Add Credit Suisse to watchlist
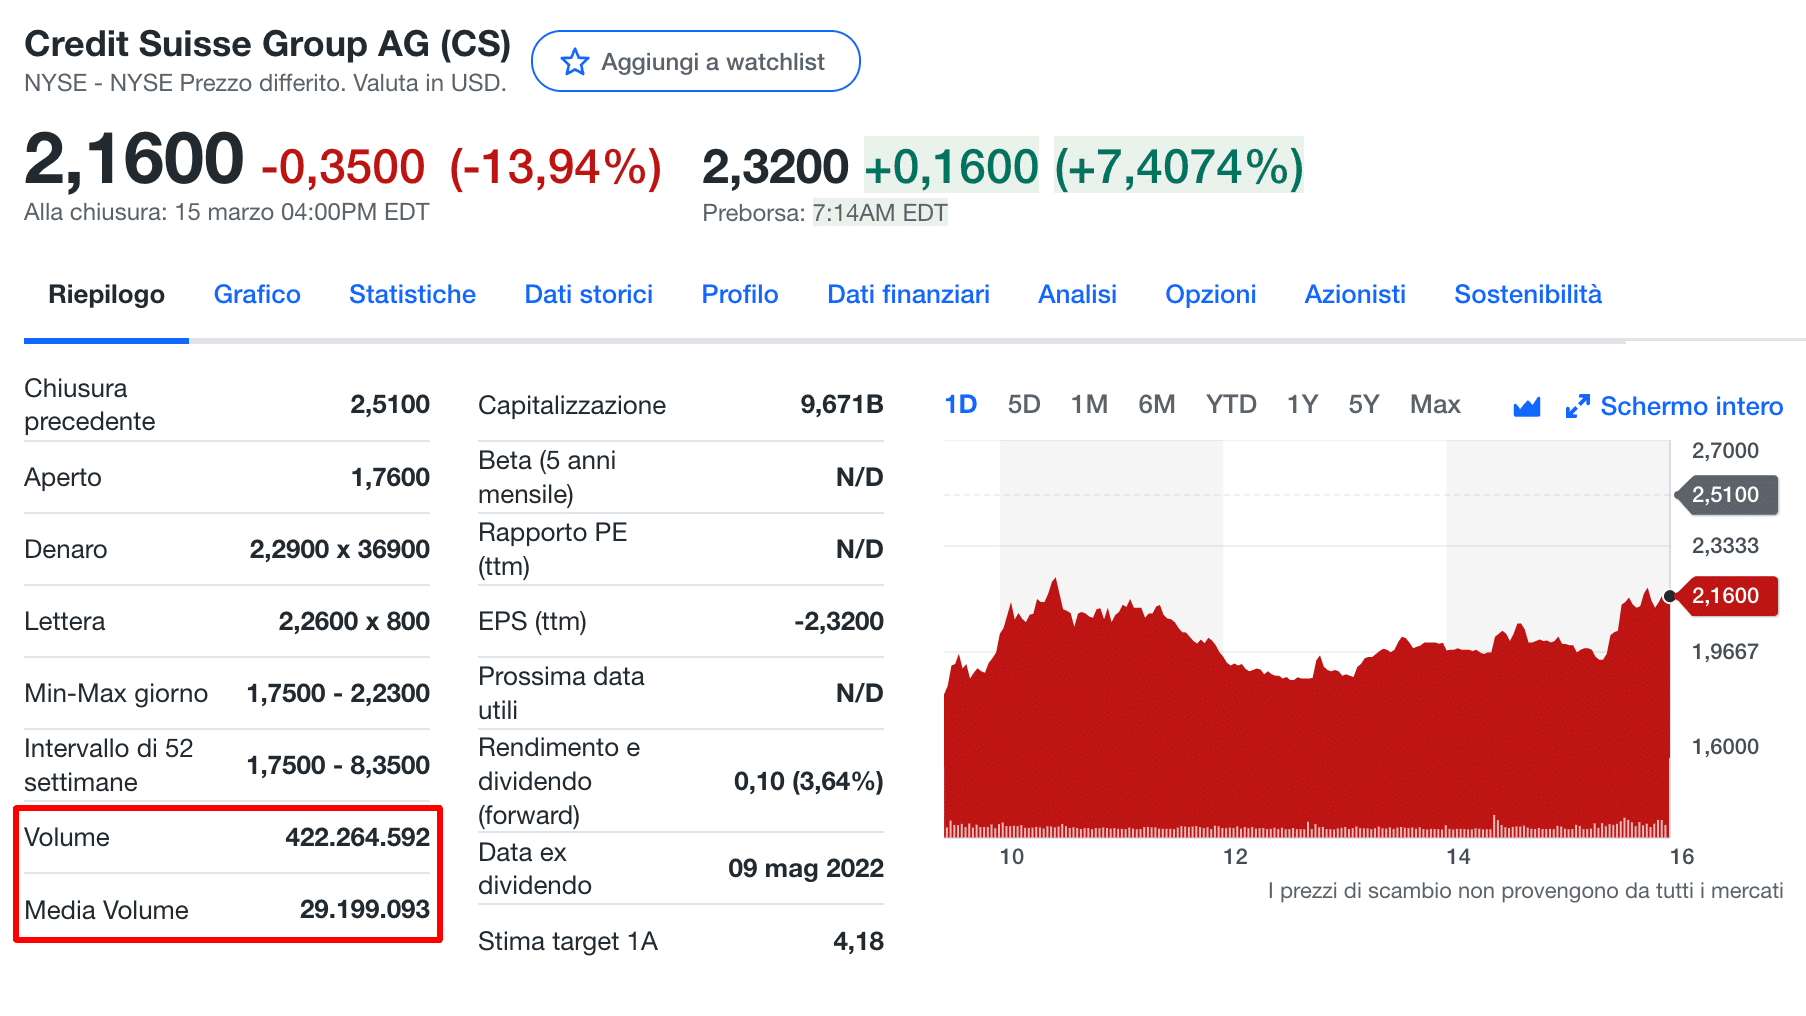The height and width of the screenshot is (1016, 1806). coord(695,62)
